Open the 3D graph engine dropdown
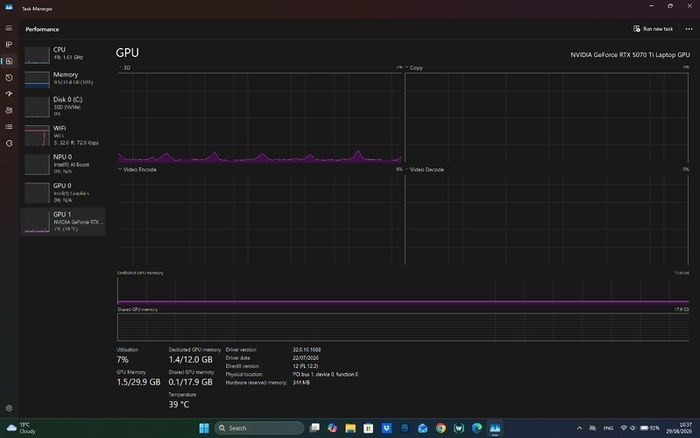The image size is (700, 438). click(x=125, y=68)
